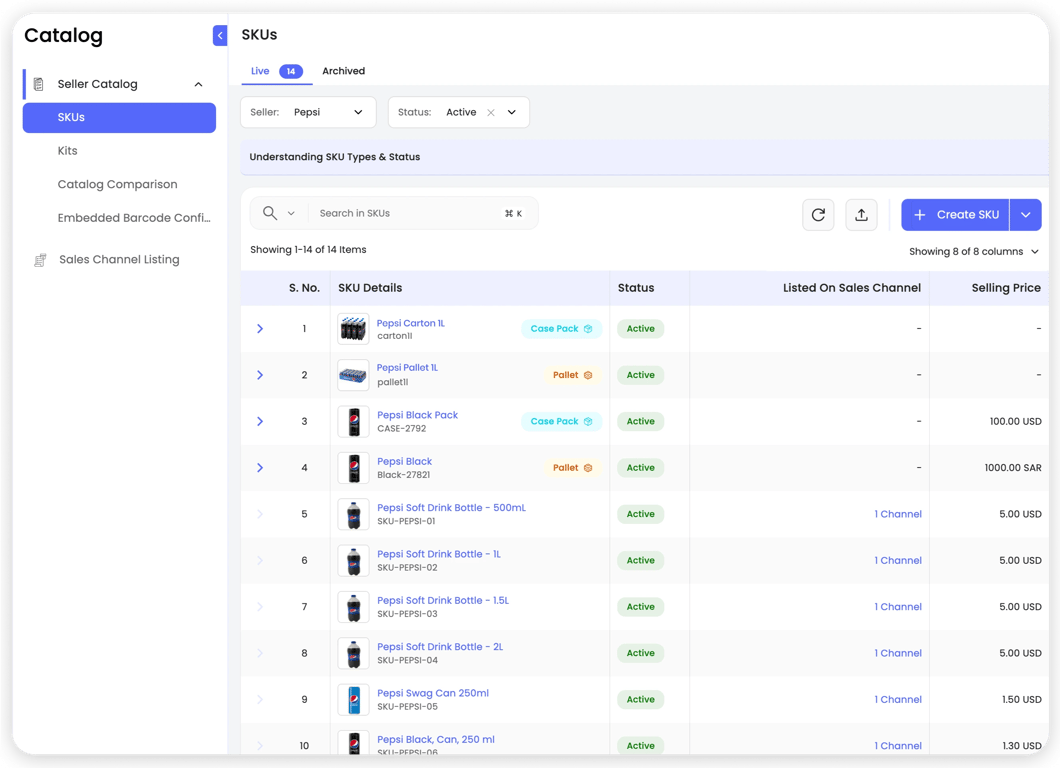1060x768 pixels.
Task: Open Catalog Comparison page
Action: click(118, 185)
